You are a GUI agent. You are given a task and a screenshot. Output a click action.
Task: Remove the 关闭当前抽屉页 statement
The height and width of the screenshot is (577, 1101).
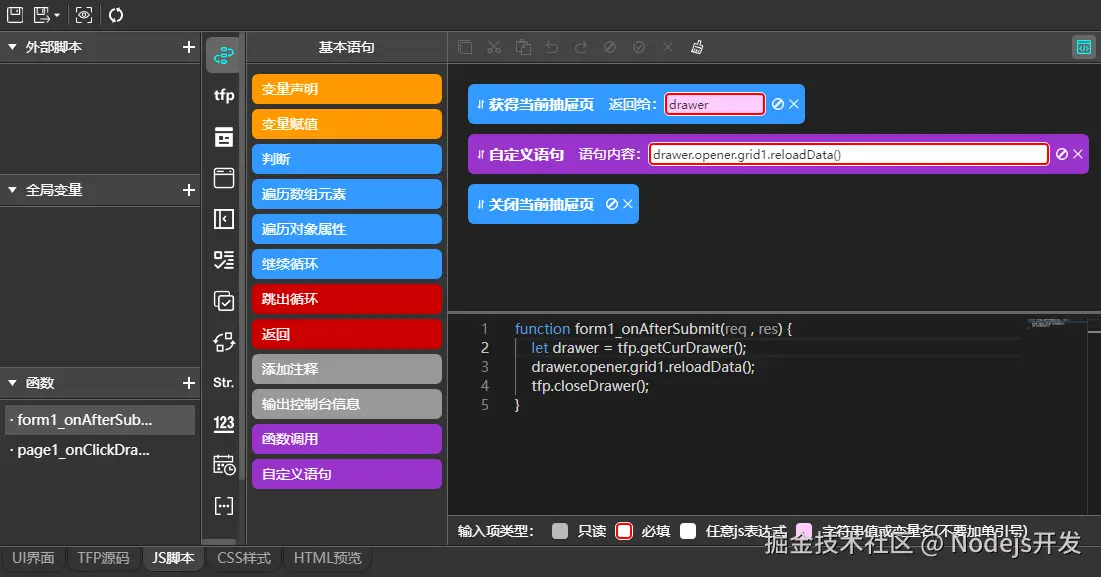point(628,204)
